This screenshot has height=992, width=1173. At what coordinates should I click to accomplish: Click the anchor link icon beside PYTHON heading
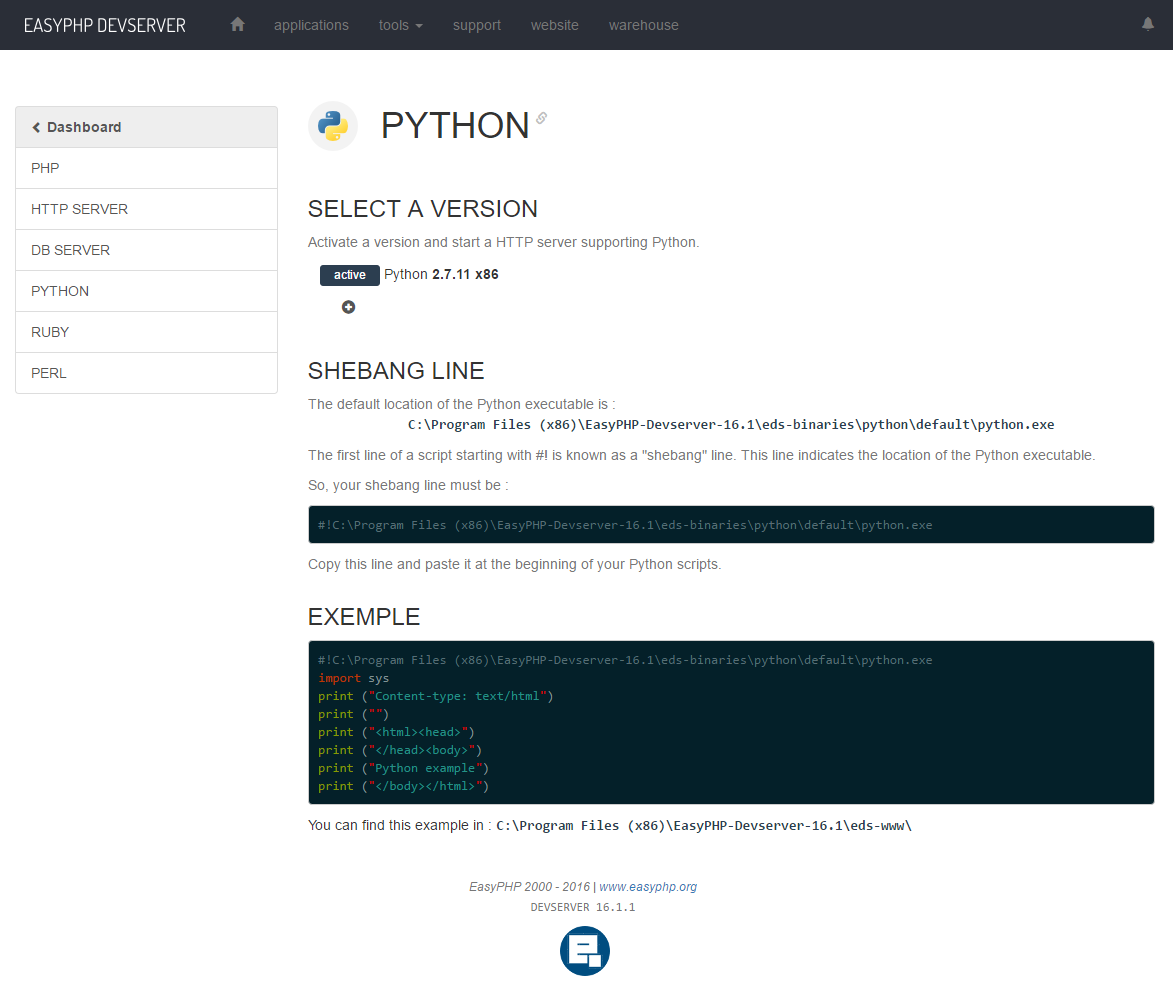[542, 118]
